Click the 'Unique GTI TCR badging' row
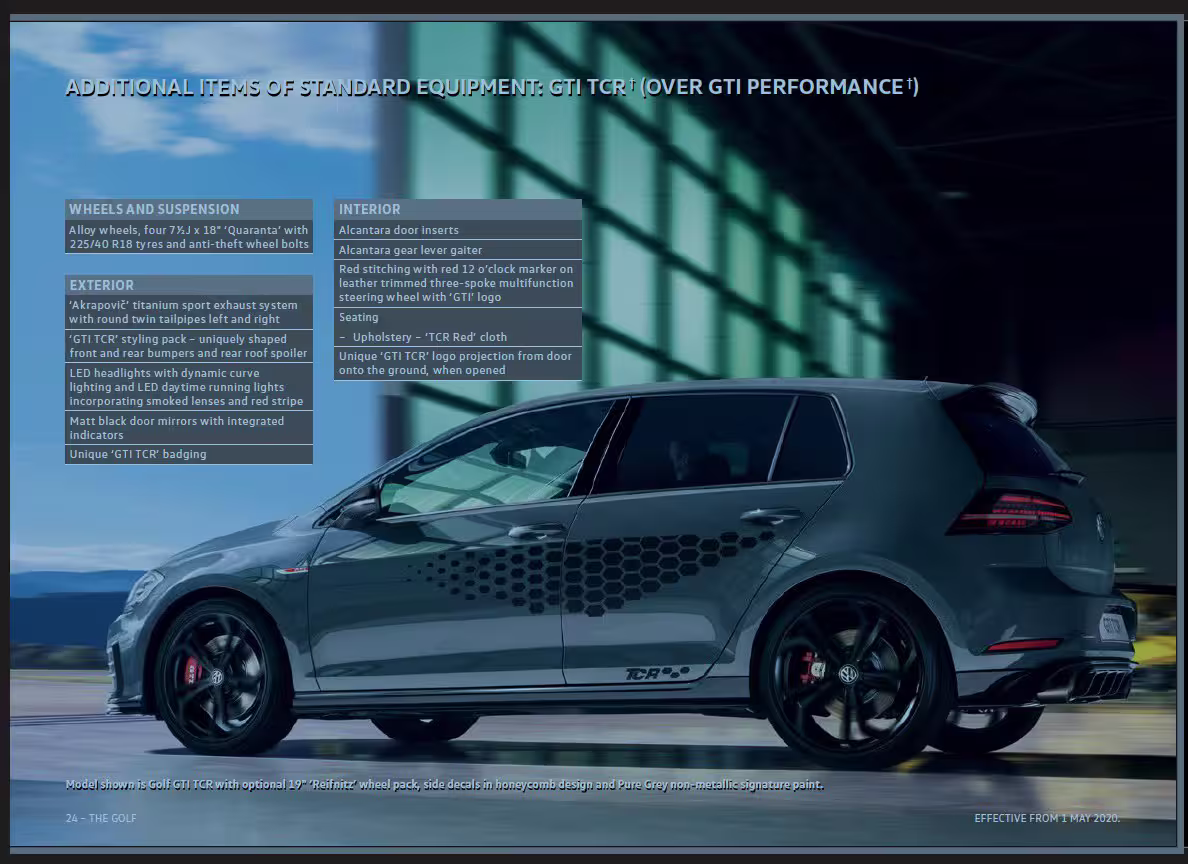This screenshot has width=1188, height=864. click(x=189, y=455)
